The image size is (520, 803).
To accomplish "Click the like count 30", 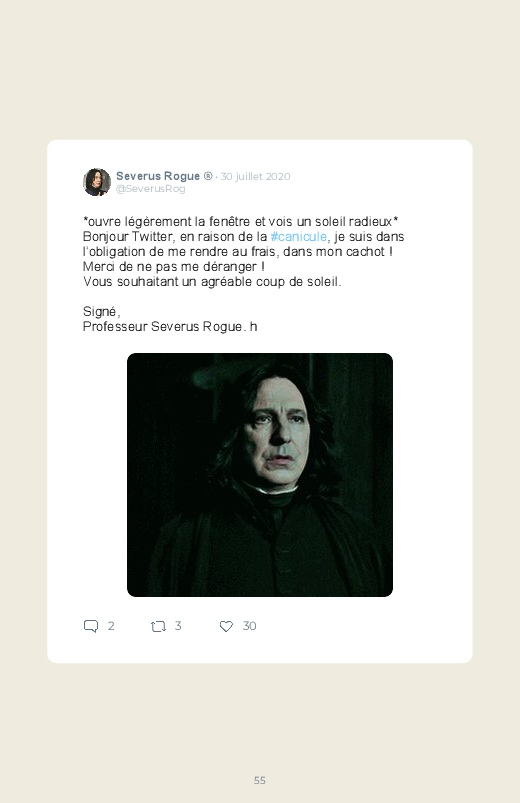I will (x=249, y=626).
